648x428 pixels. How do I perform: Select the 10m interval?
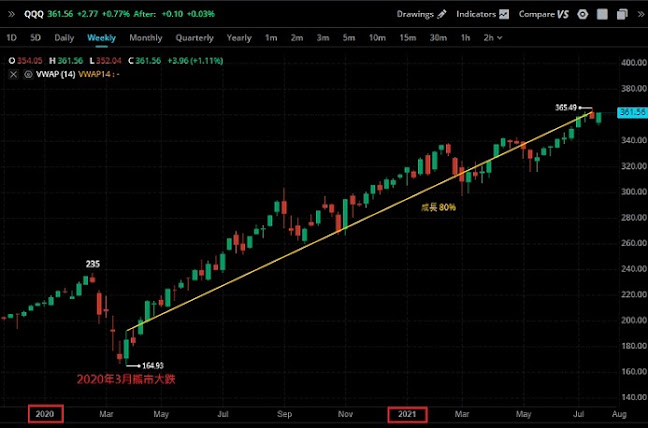(x=377, y=38)
